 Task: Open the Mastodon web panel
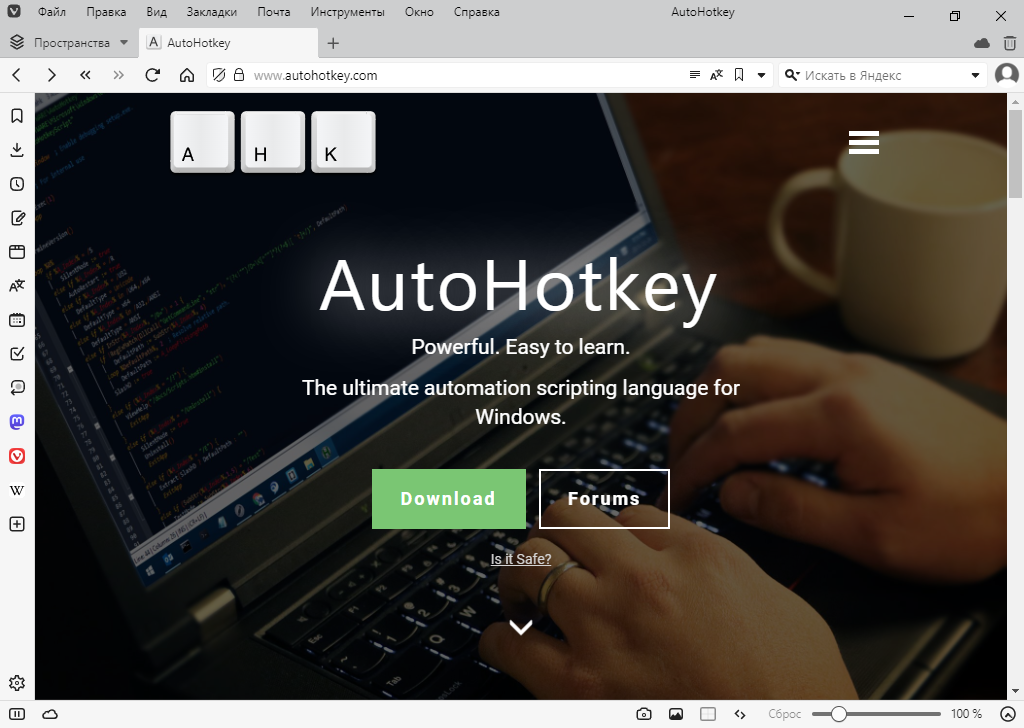[x=17, y=422]
